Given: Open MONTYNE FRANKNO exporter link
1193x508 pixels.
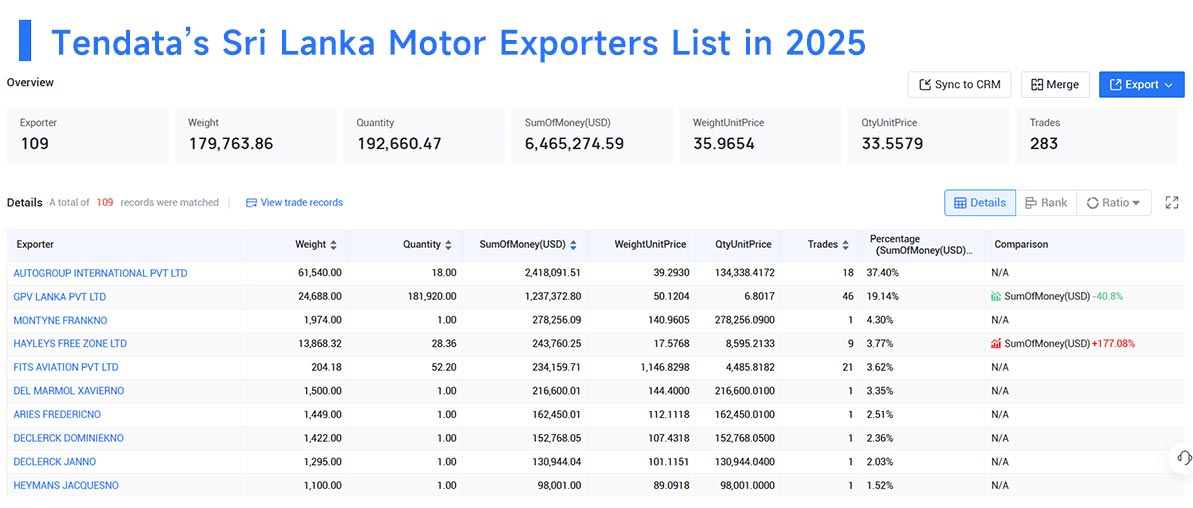Looking at the screenshot, I should pyautogui.click(x=60, y=320).
